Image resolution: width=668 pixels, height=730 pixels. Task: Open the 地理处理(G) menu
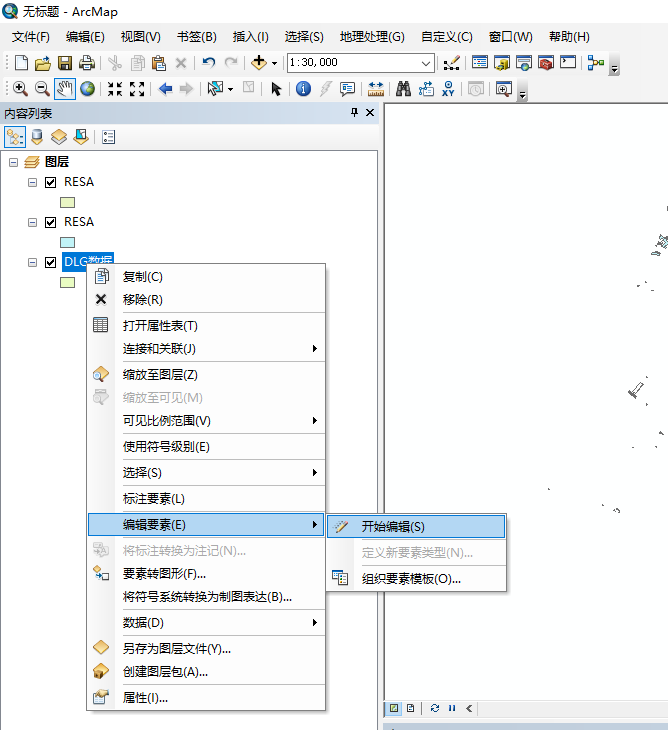click(x=372, y=37)
